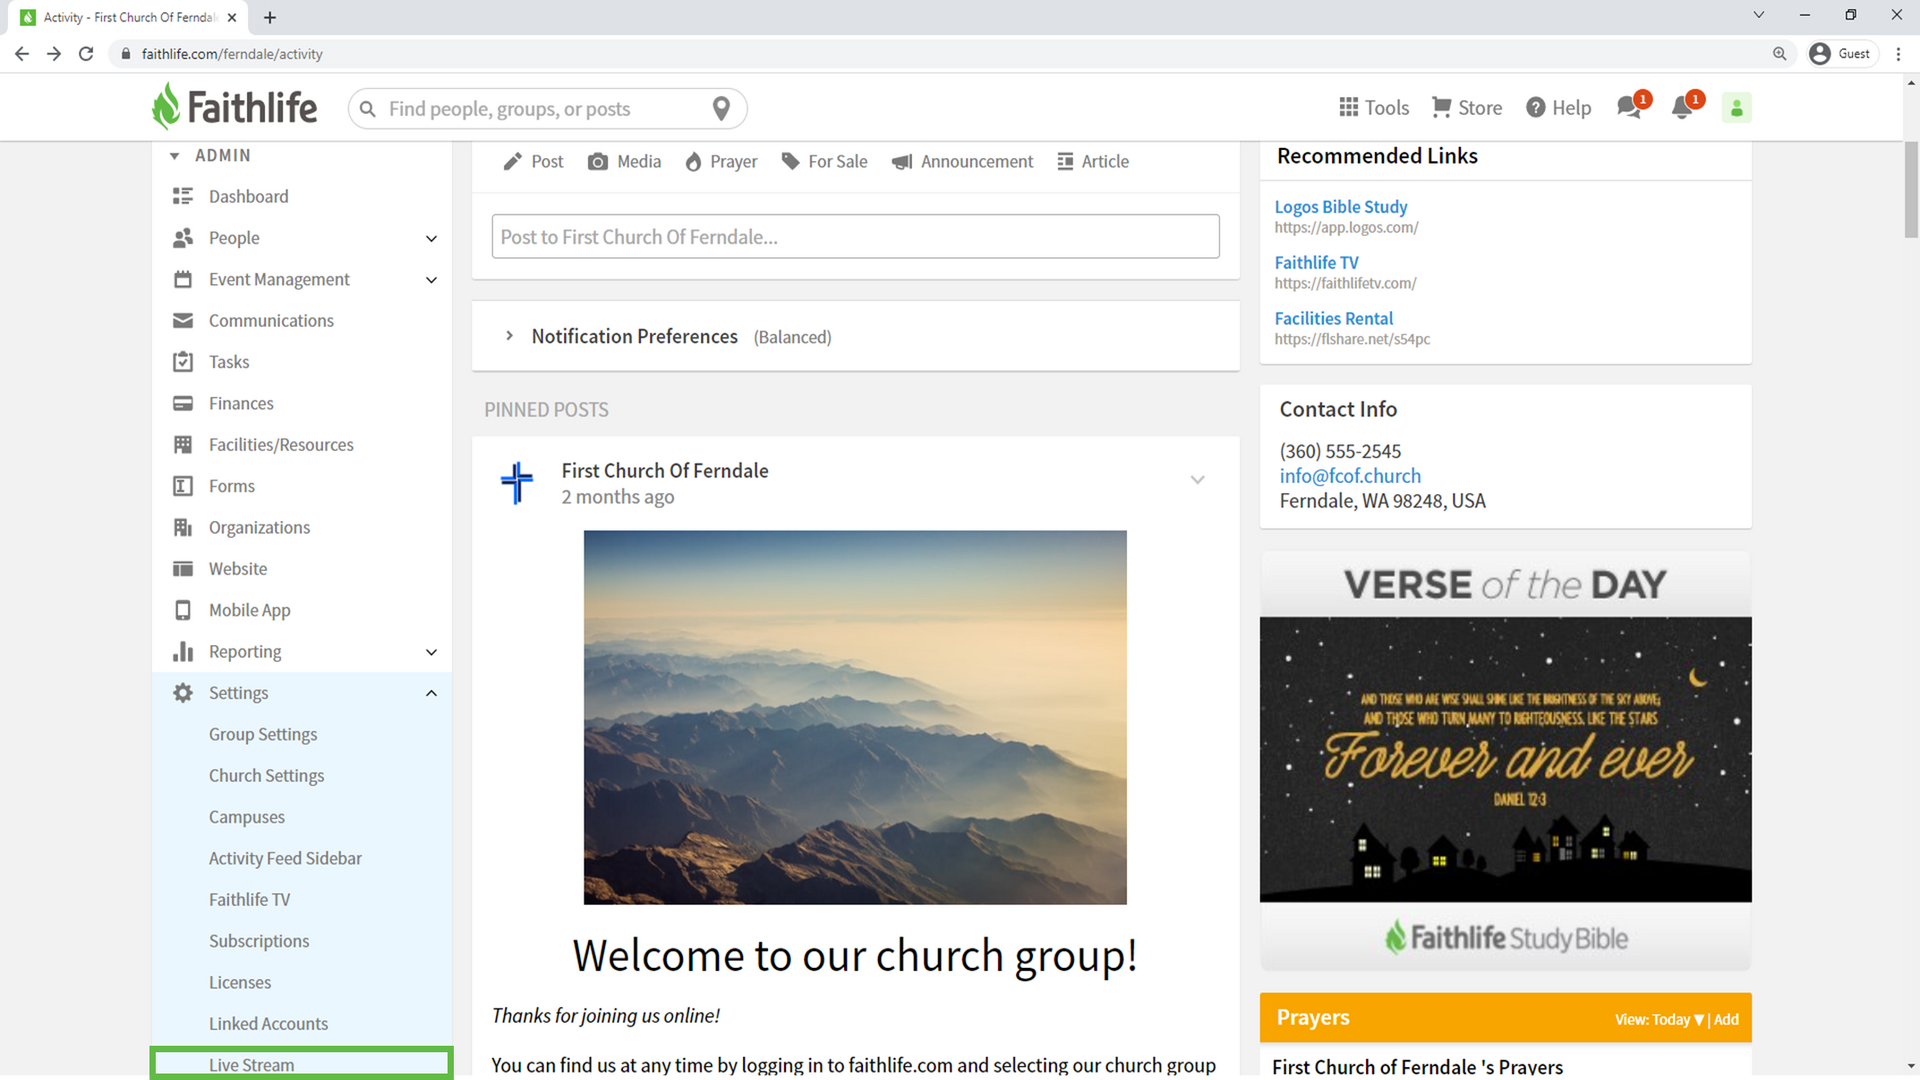Image resolution: width=1920 pixels, height=1080 pixels.
Task: Collapse the ADMIN section triangle
Action: tap(175, 156)
